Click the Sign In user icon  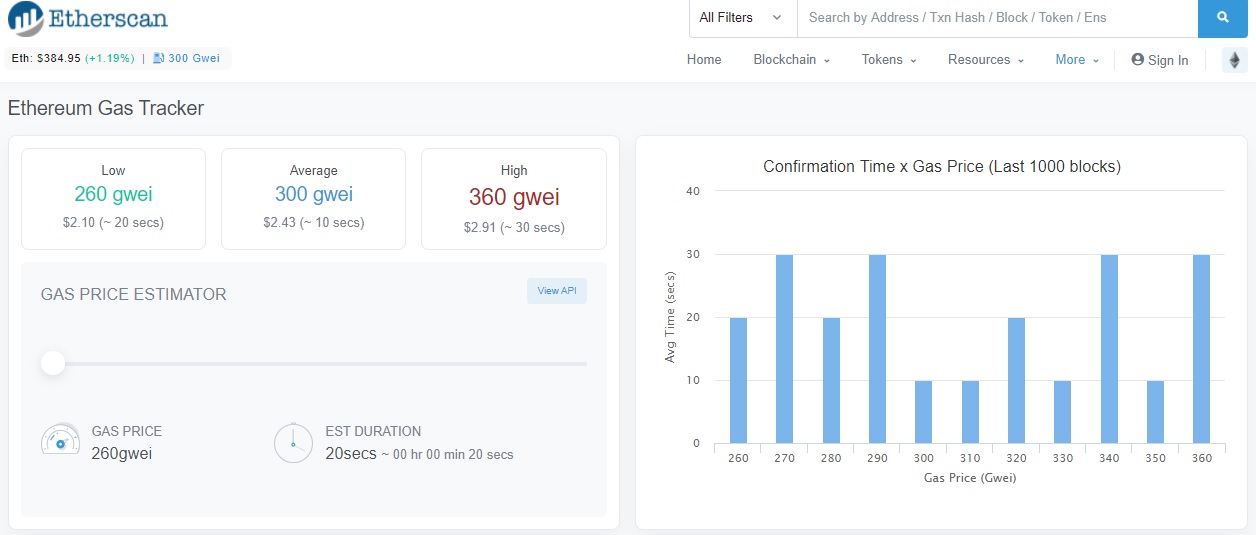click(1137, 60)
